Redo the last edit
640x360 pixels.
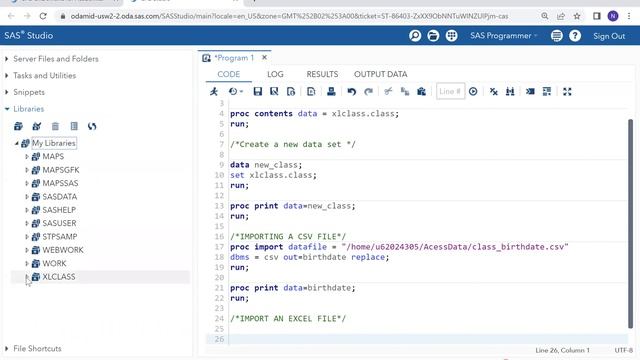[x=368, y=91]
